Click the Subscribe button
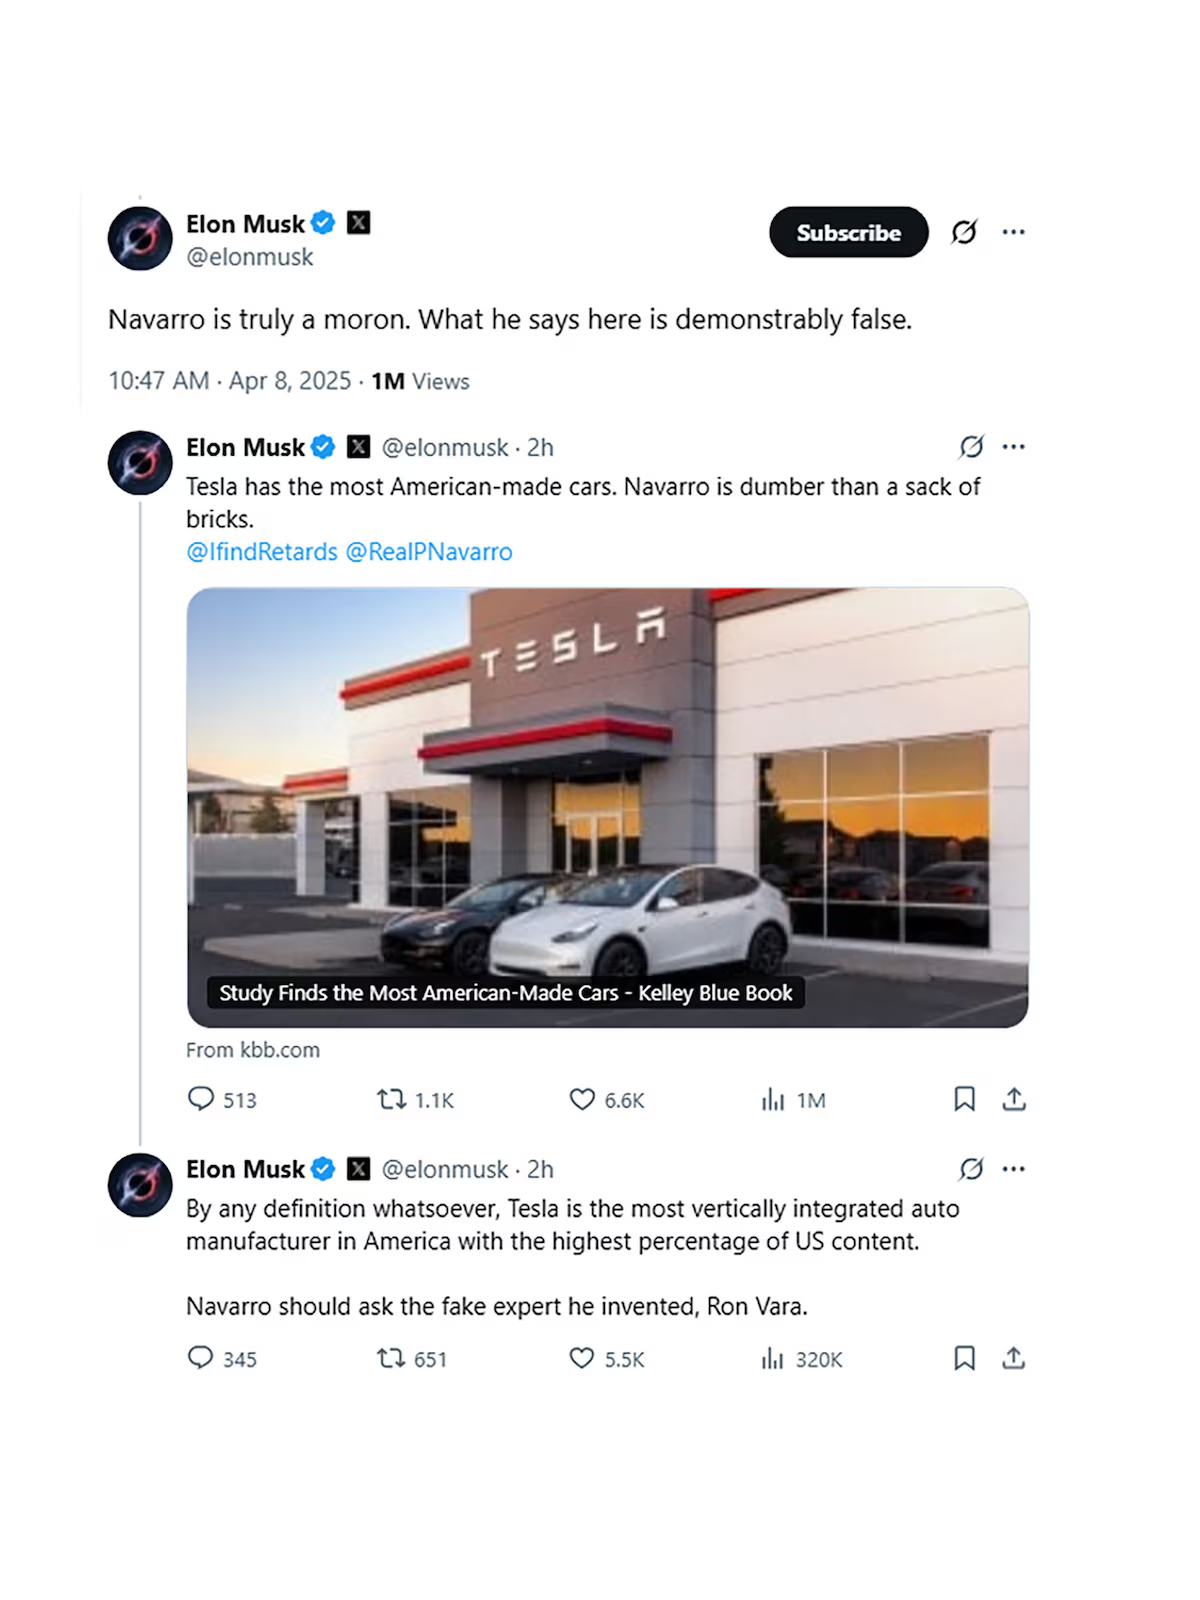This screenshot has width=1200, height=1600. pyautogui.click(x=848, y=232)
